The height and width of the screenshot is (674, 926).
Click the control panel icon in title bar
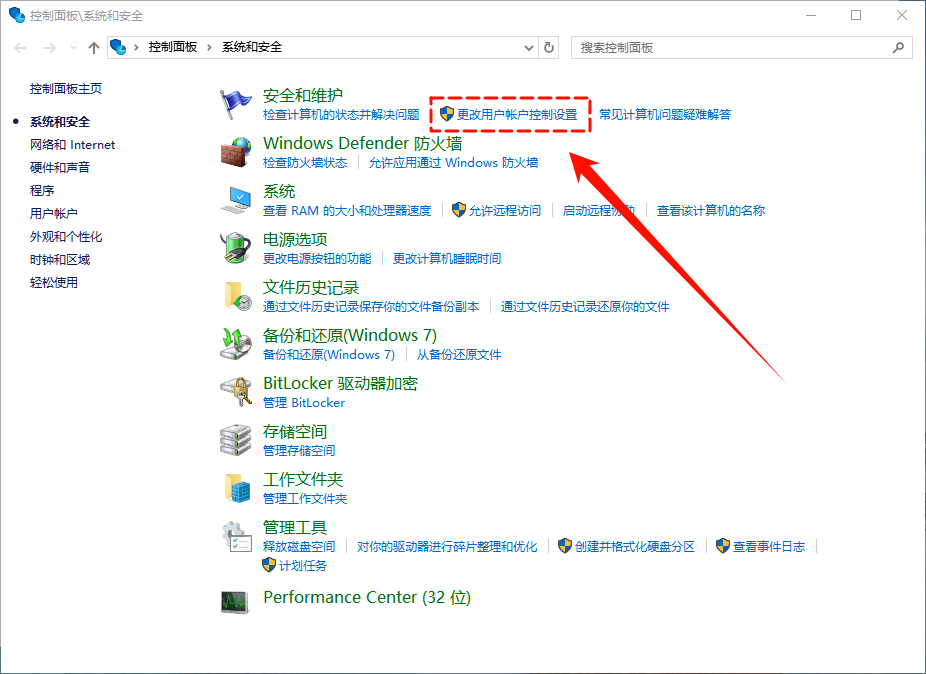[17, 15]
